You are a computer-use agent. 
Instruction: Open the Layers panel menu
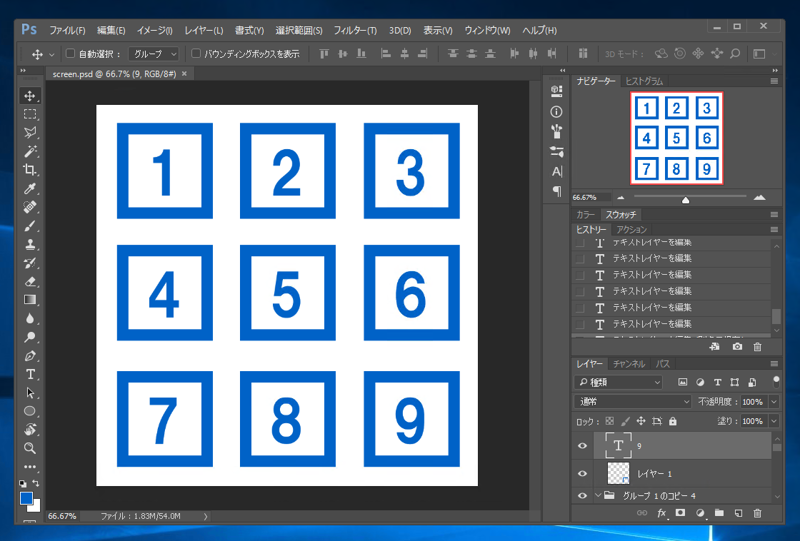click(x=774, y=364)
